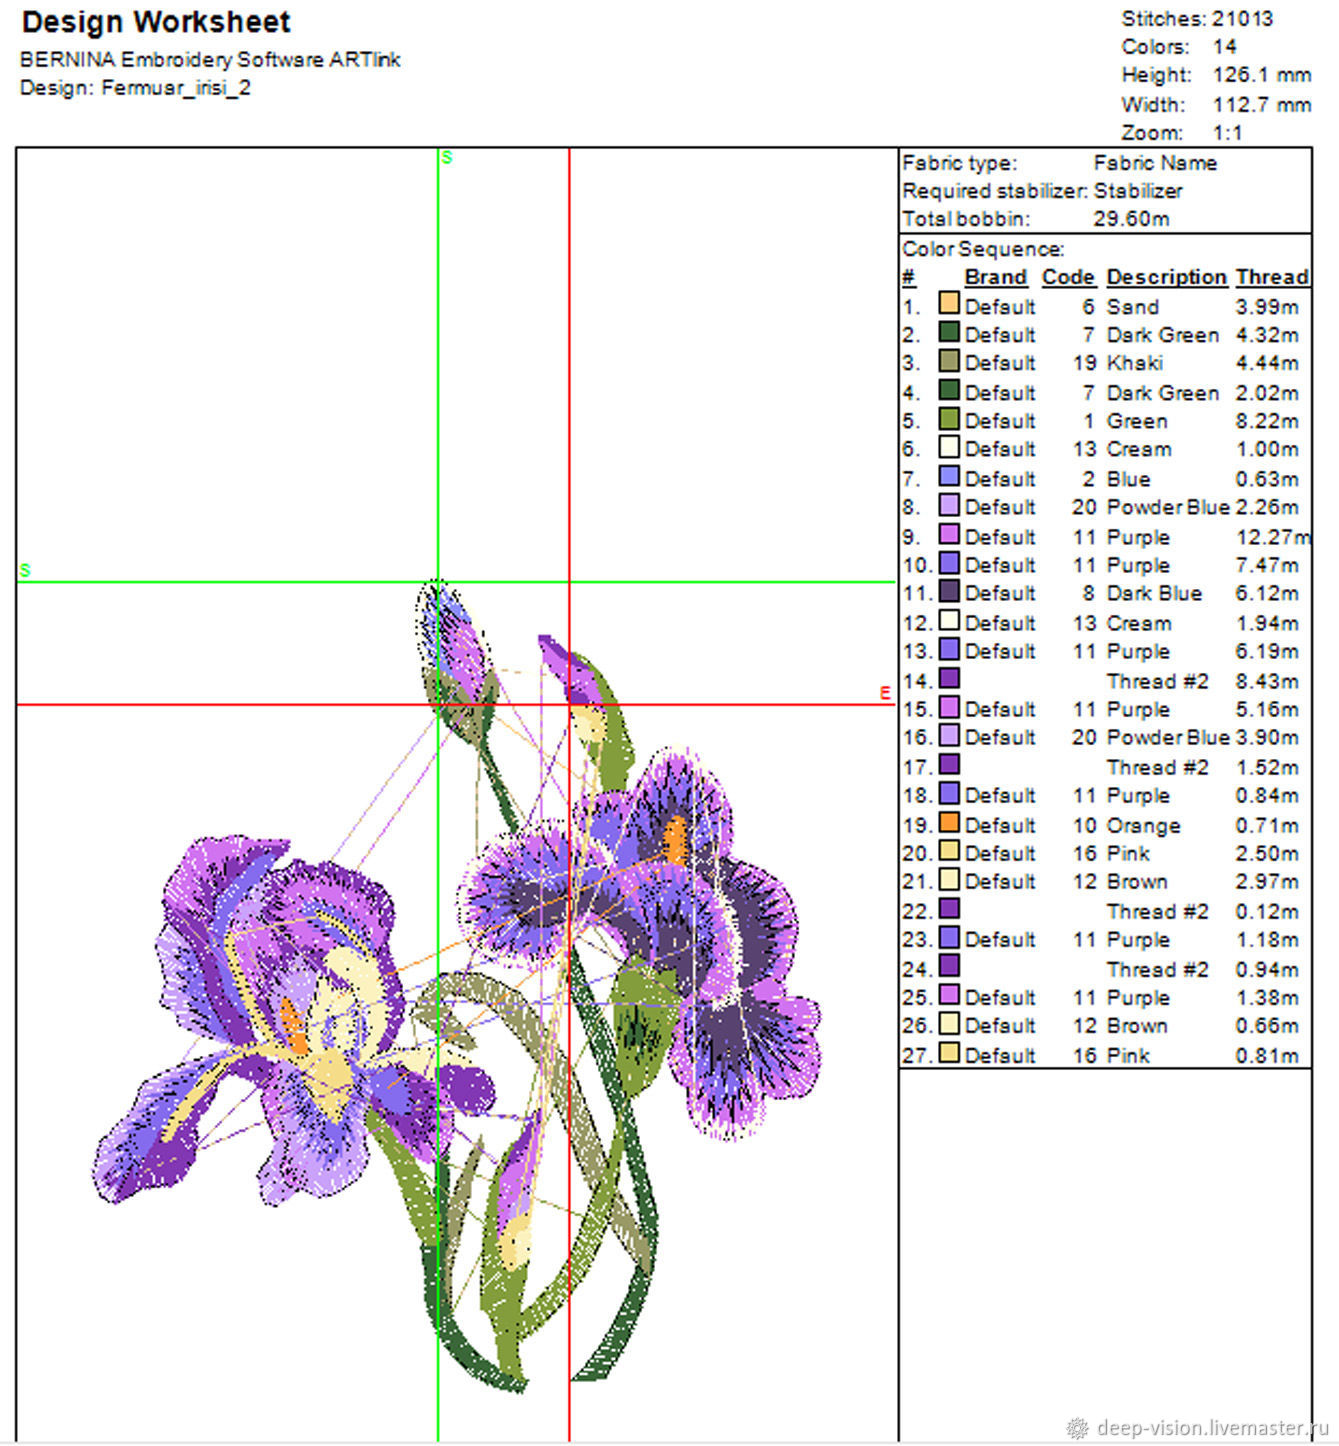Click green S marker at left edge
1339x1446 pixels.
25,570
